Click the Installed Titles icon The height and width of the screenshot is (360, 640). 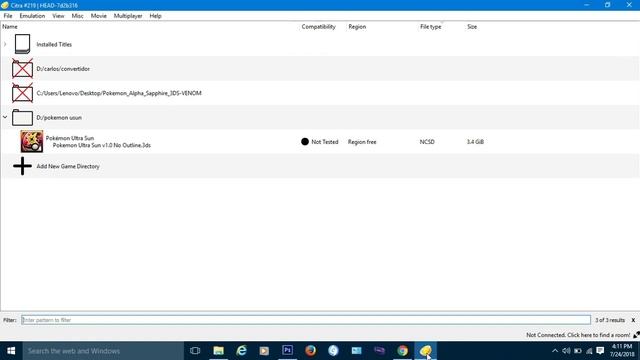22,44
